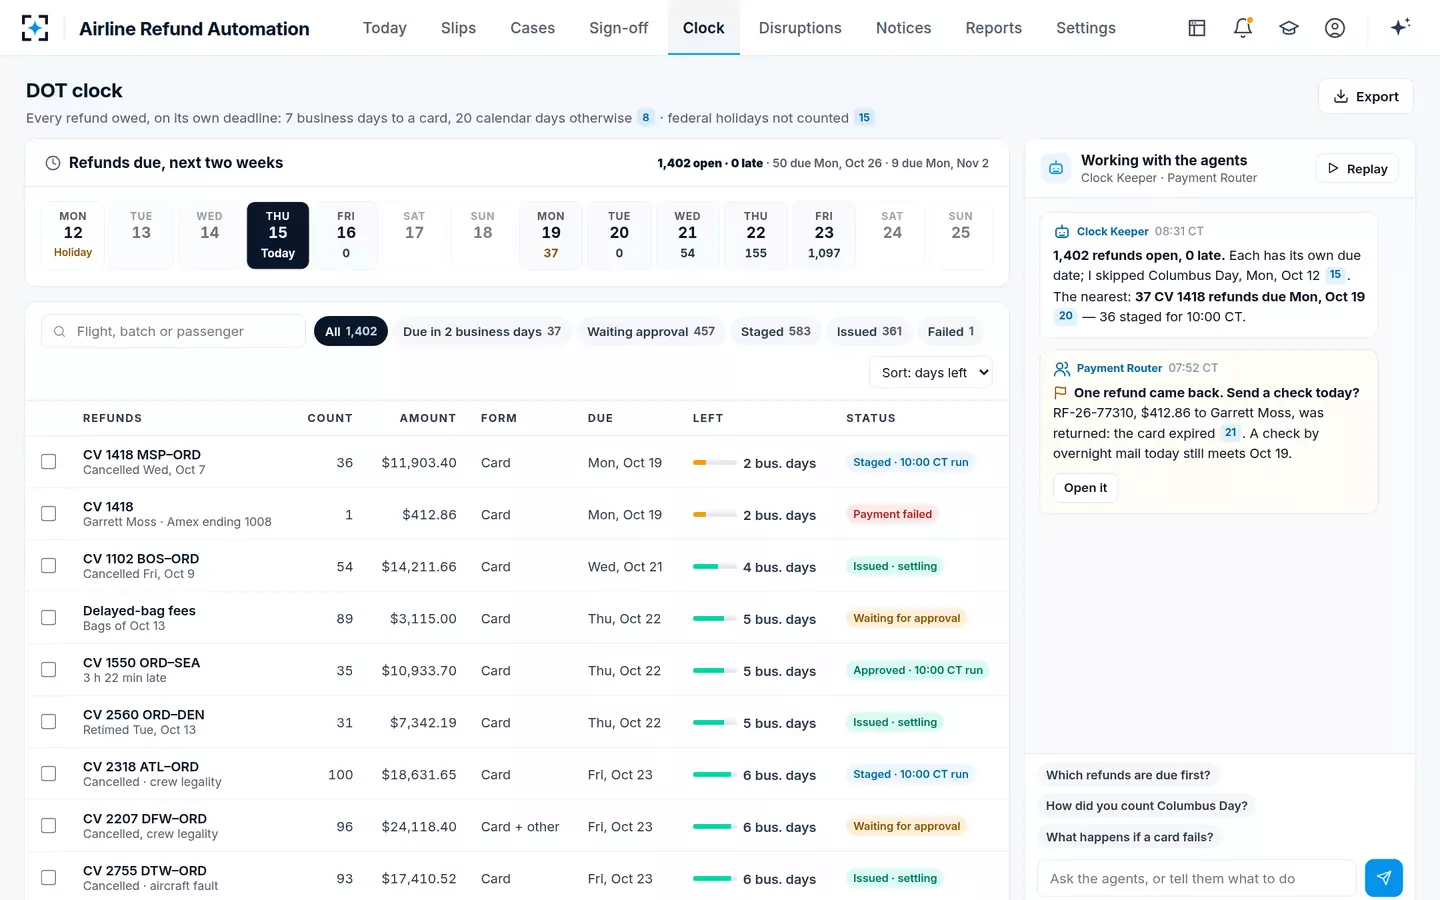The image size is (1440, 900).
Task: Click the Payment failed status badge
Action: [x=892, y=514]
